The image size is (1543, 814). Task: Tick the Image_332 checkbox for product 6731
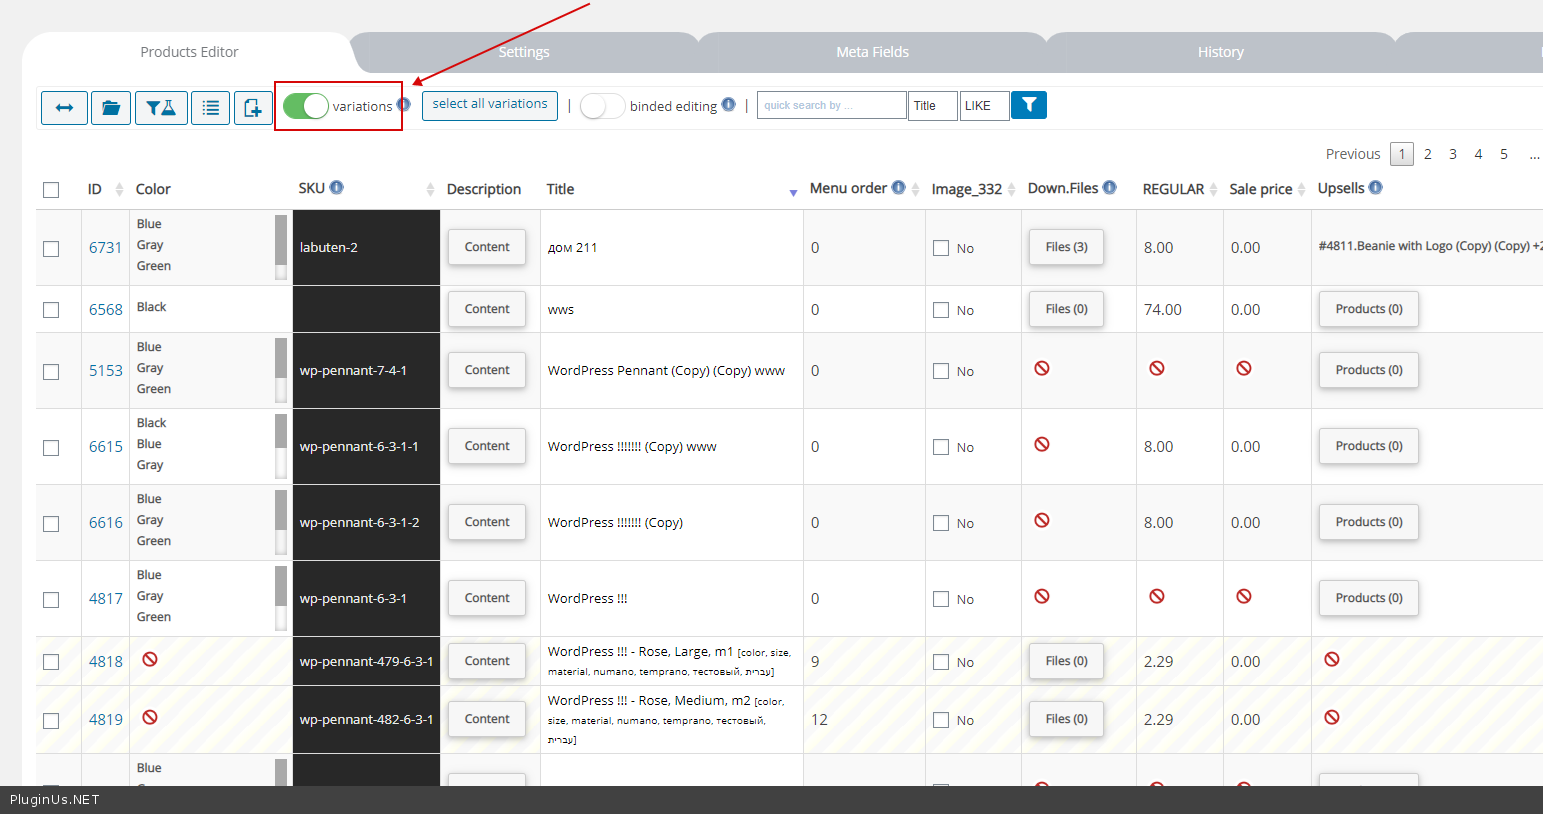(941, 248)
